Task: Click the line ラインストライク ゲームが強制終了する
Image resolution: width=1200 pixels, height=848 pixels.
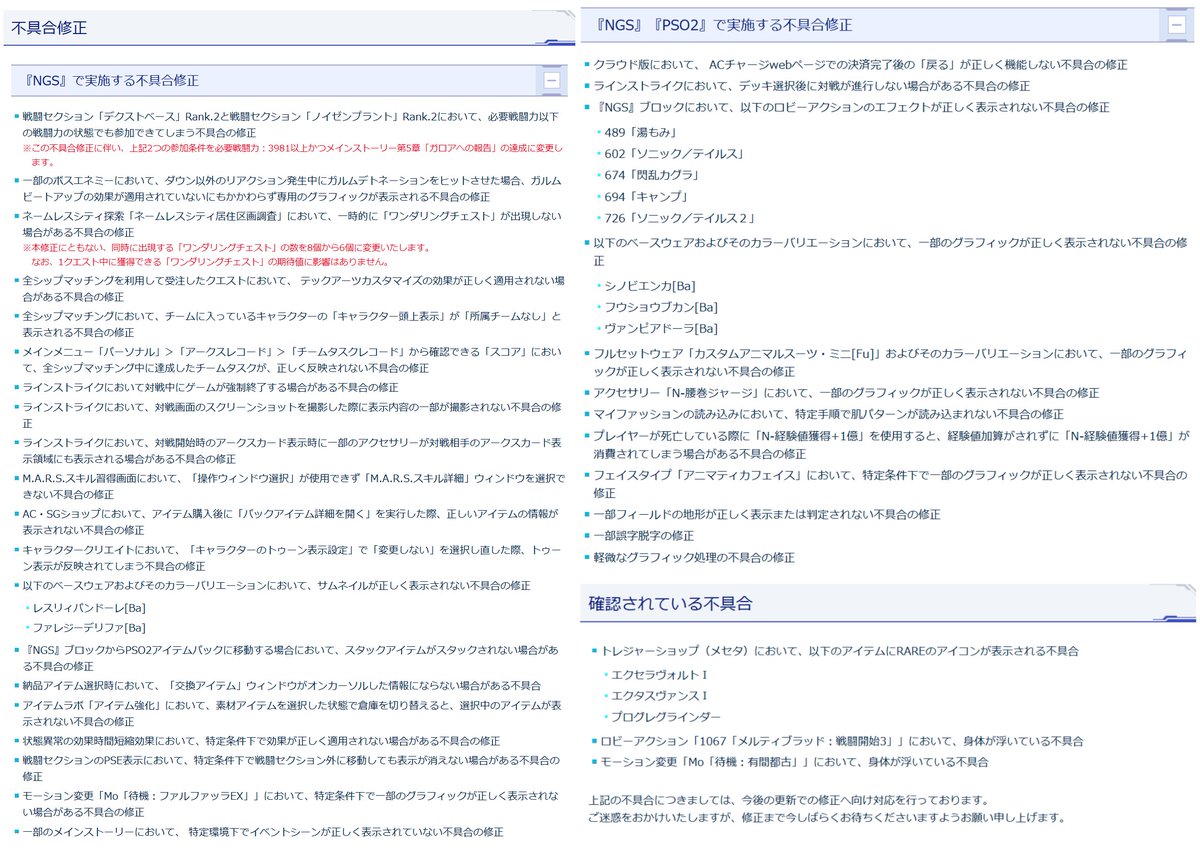Action: (210, 387)
